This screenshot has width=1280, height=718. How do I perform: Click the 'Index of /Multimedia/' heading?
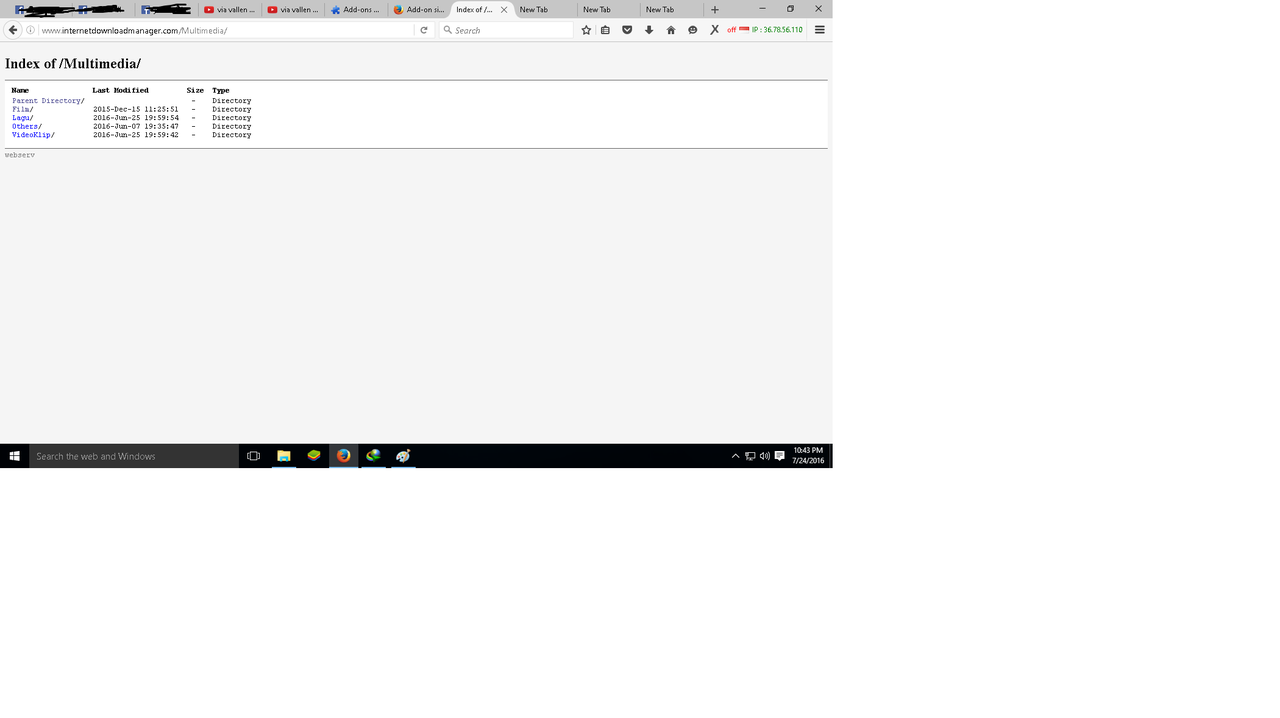coord(73,63)
